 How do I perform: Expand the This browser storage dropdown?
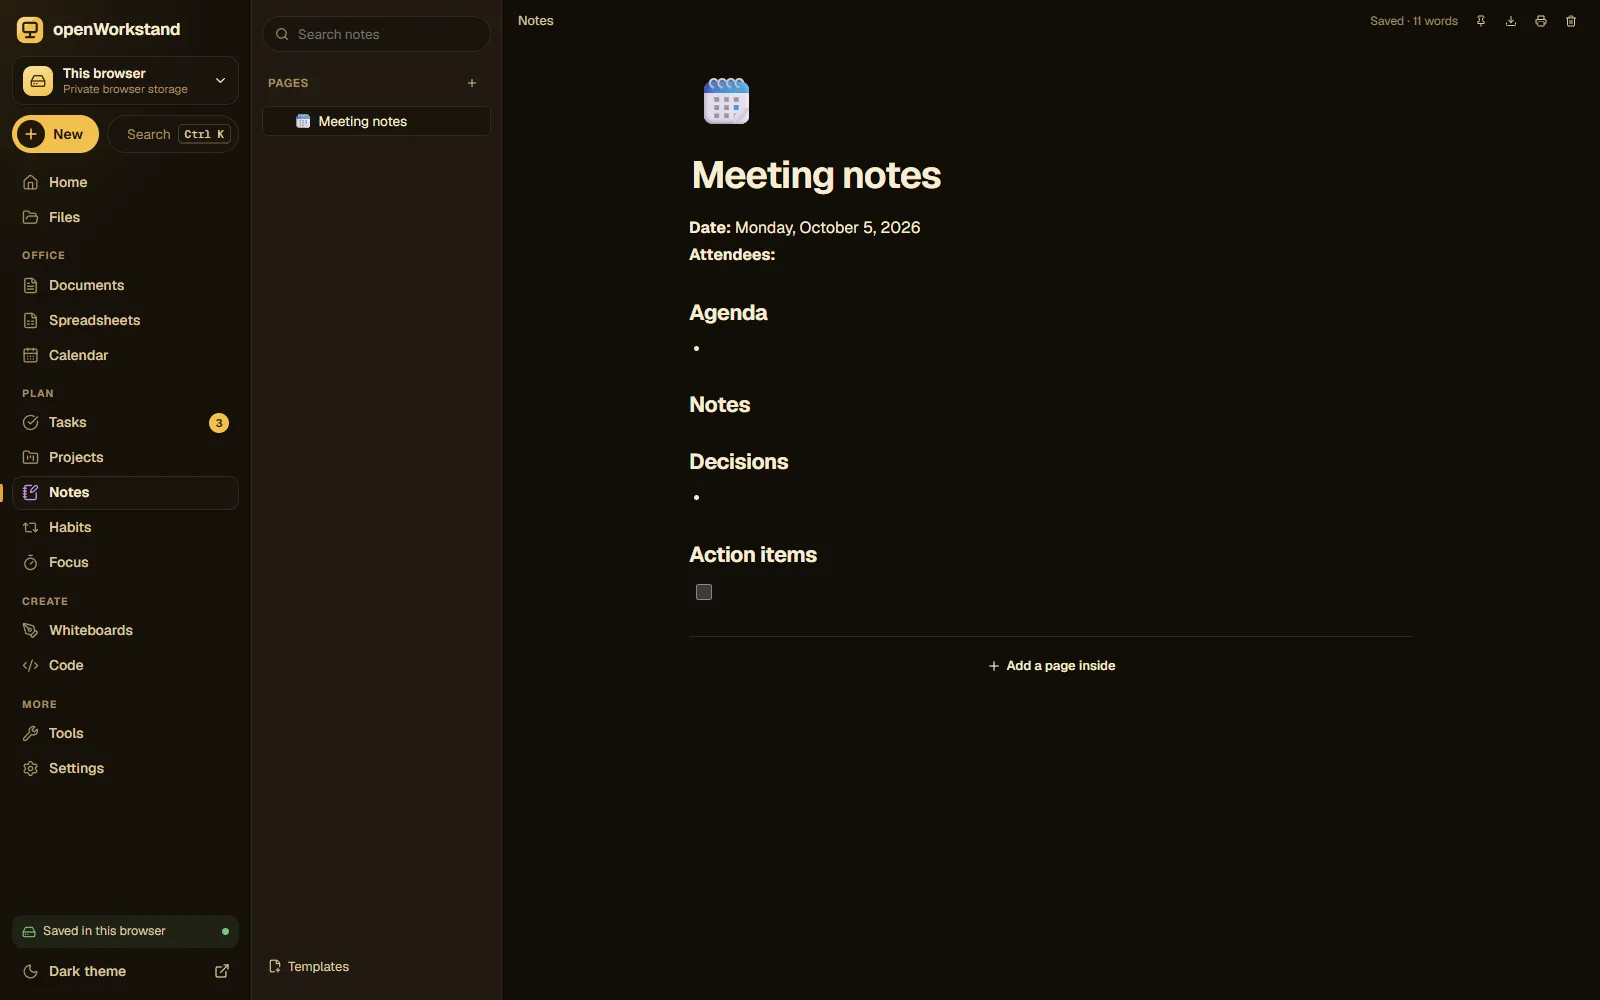coord(125,80)
